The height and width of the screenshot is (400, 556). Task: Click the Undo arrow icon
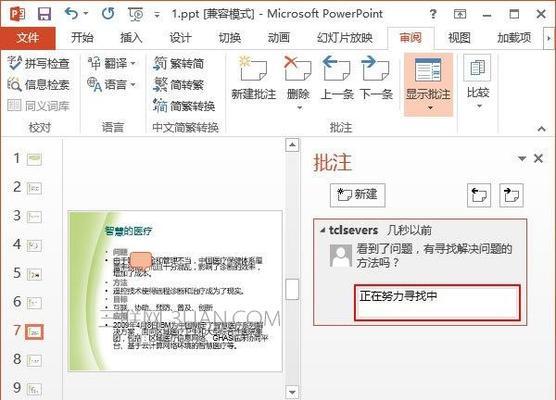[71, 14]
